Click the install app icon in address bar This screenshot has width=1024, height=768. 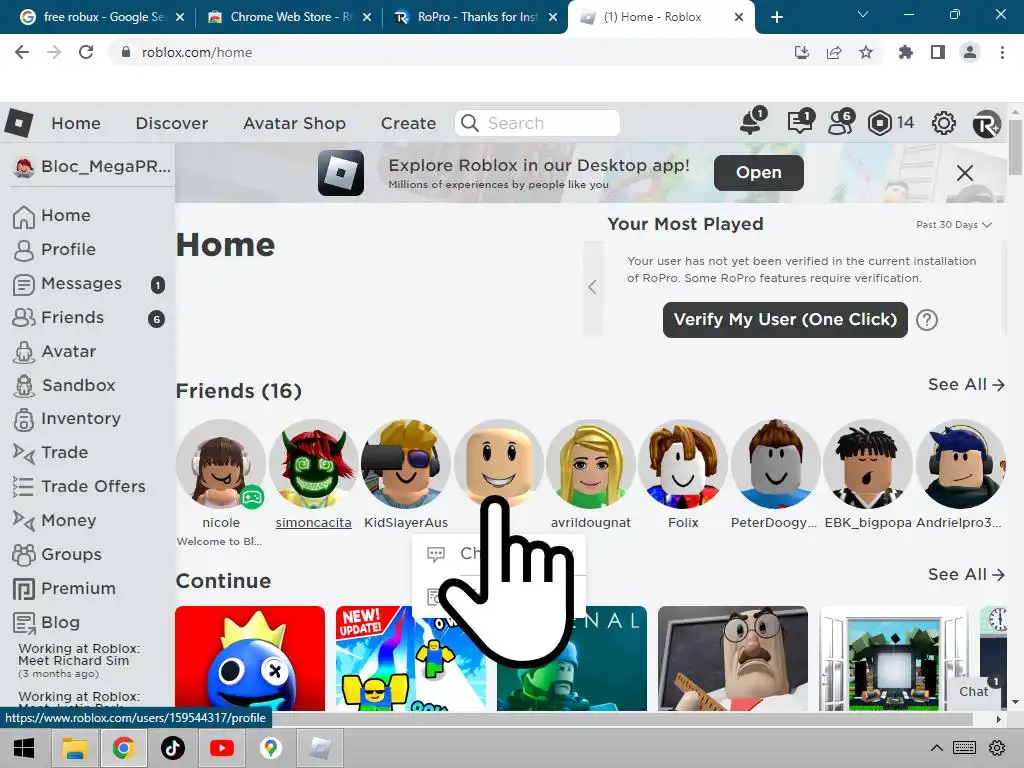pos(801,52)
